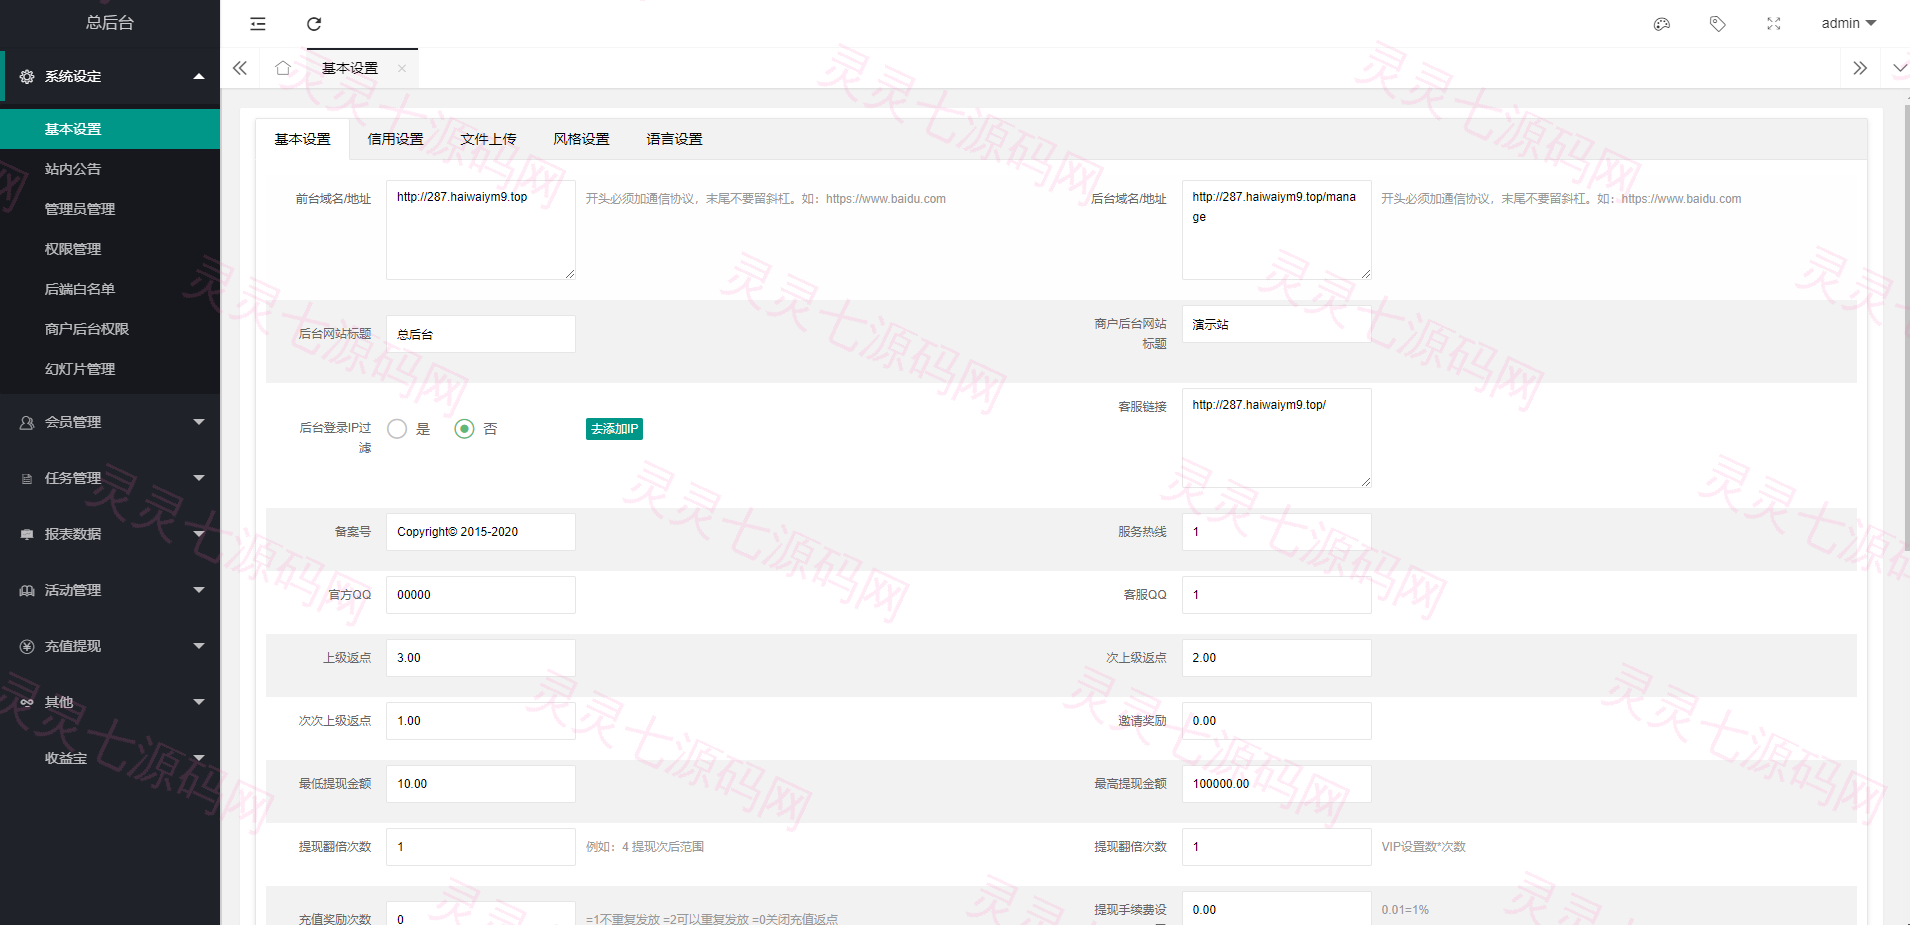Open 幻灯片管理 in the sidebar
The image size is (1910, 925).
tap(110, 369)
